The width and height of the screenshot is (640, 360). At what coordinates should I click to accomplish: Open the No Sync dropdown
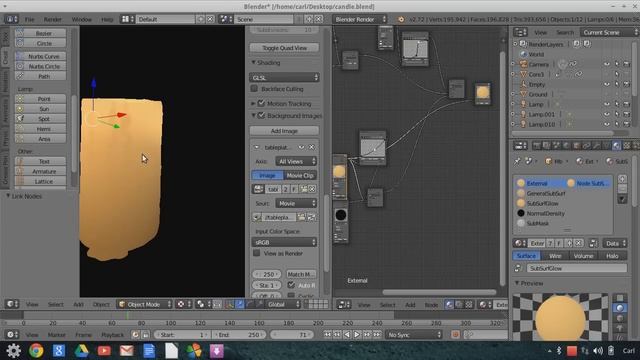(414, 335)
